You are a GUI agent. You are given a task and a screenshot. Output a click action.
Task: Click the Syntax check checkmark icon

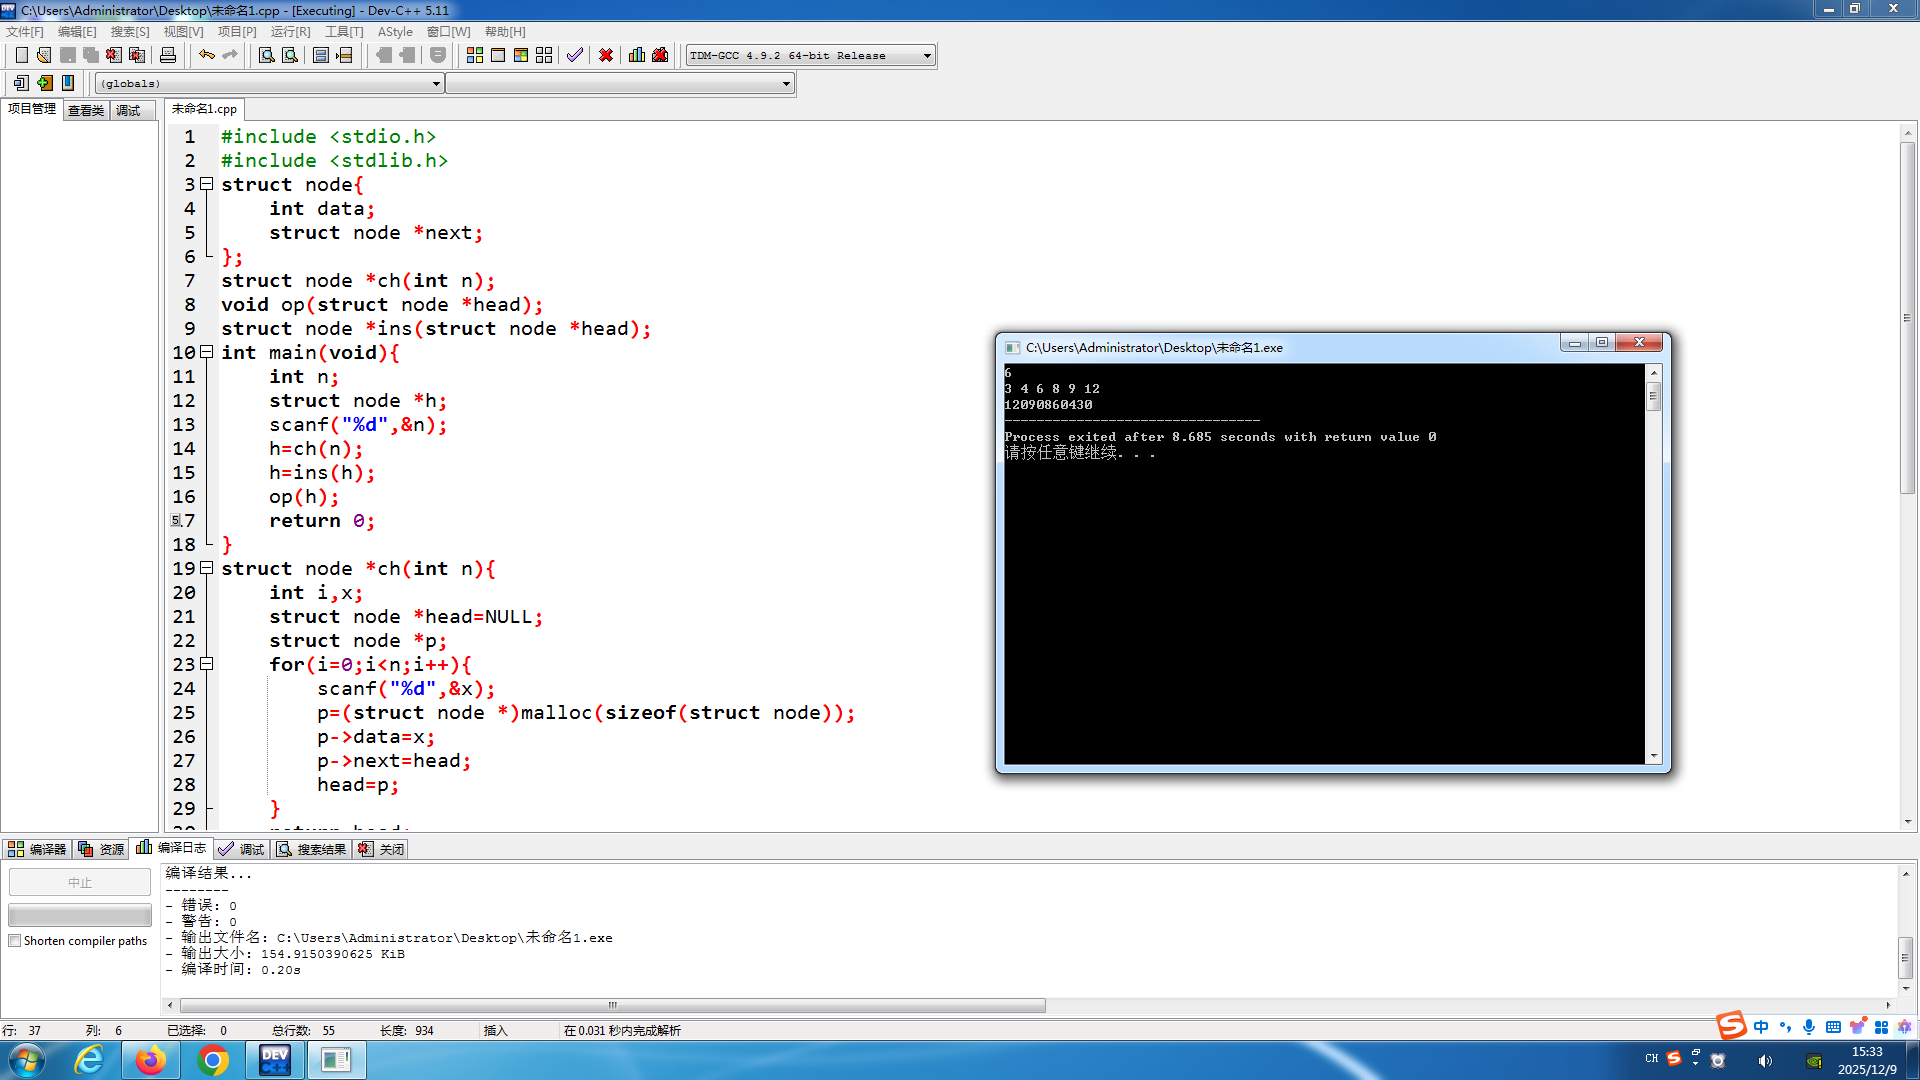click(574, 55)
